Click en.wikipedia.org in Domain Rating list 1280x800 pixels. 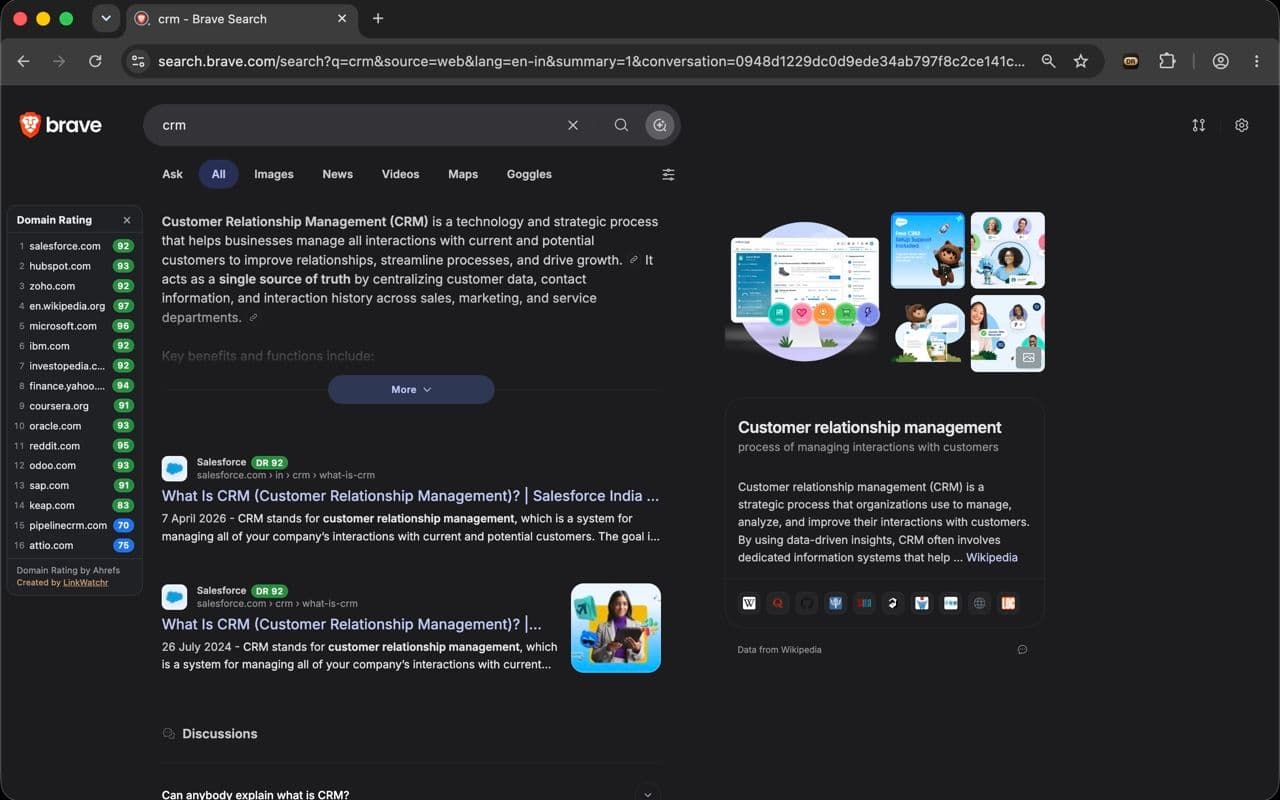click(x=67, y=306)
